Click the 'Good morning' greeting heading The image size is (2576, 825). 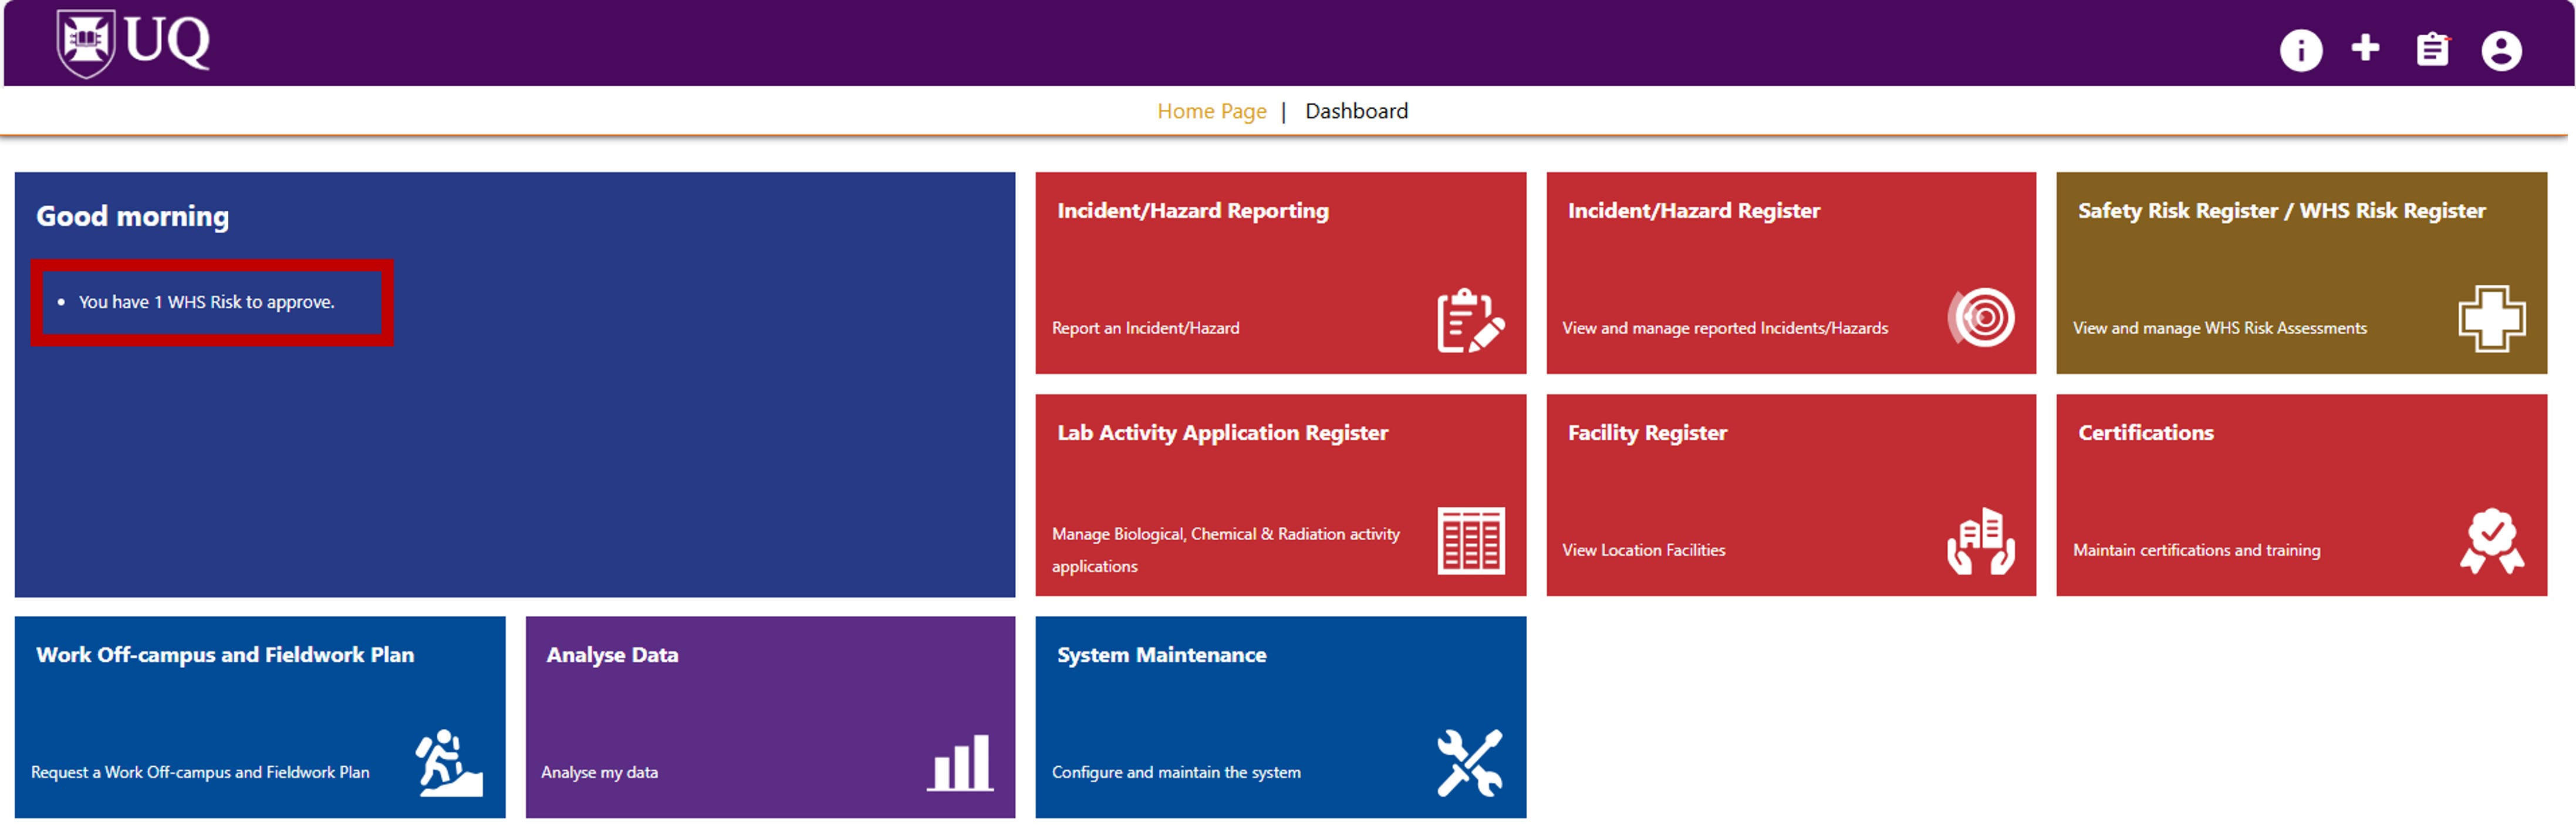pyautogui.click(x=132, y=216)
